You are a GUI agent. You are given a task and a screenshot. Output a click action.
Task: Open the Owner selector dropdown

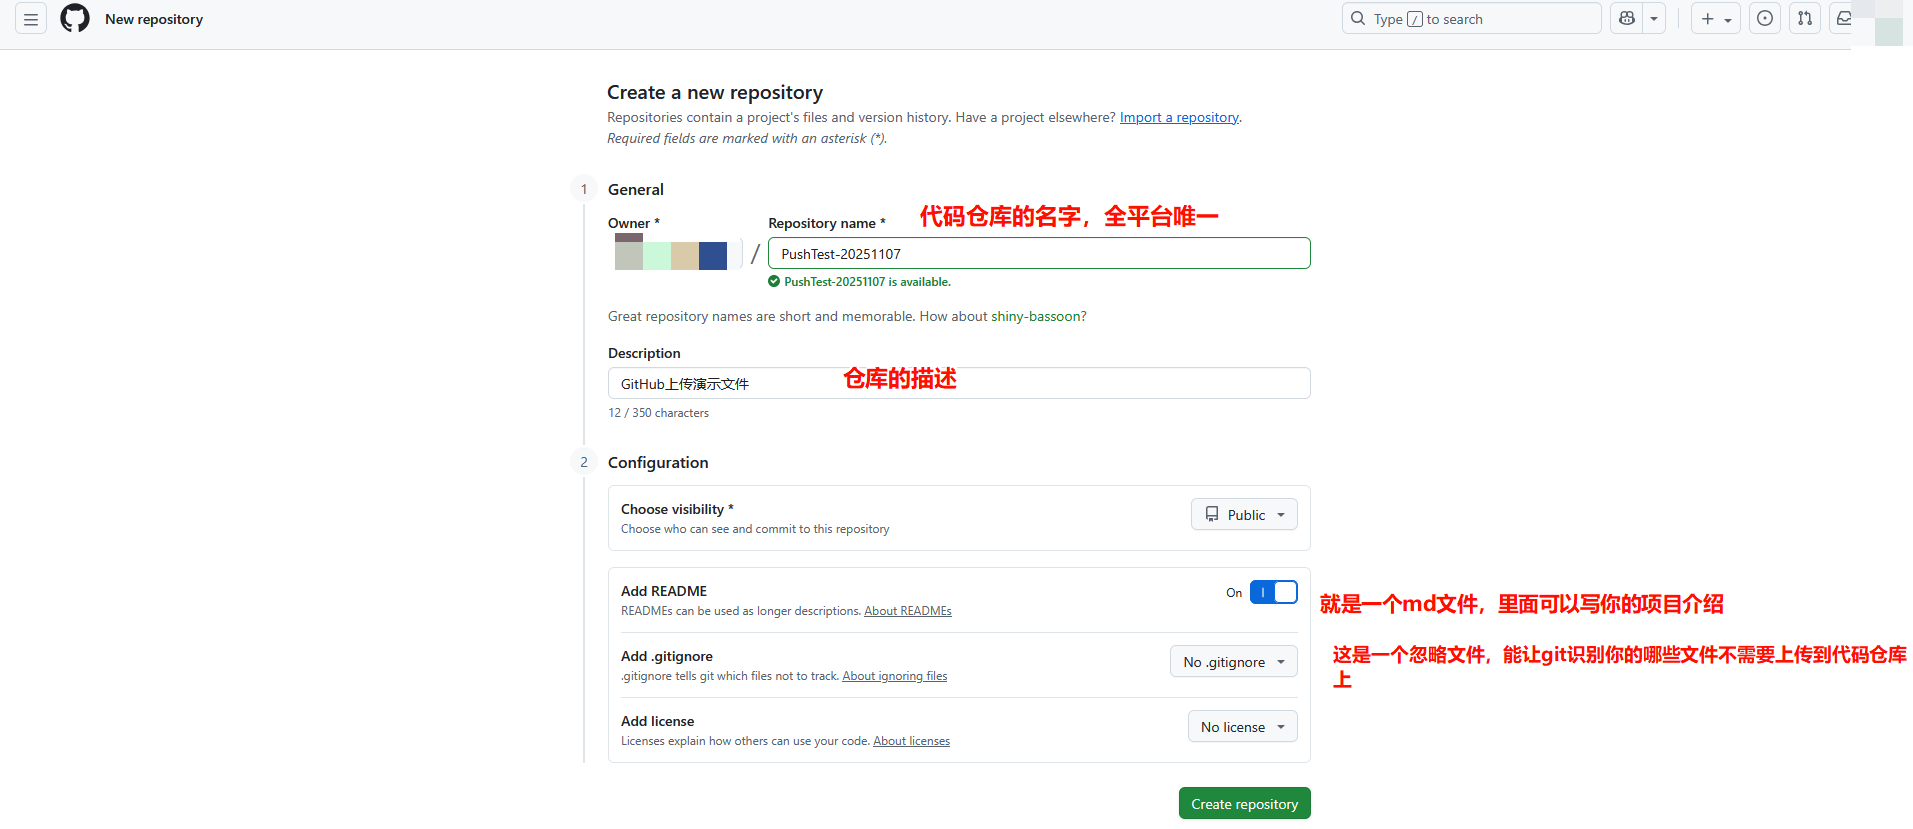coord(675,253)
